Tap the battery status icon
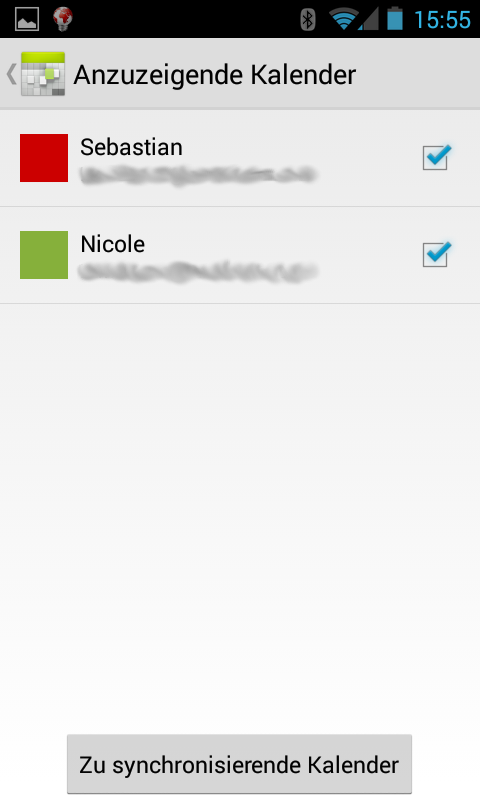This screenshot has height=800, width=480. click(395, 19)
